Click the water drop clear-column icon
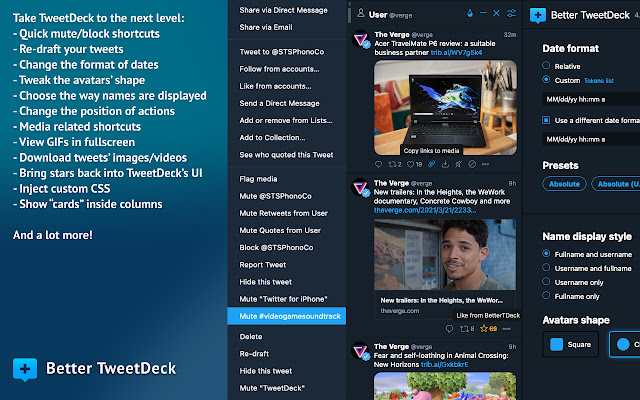Viewport: 640px width, 400px height. tap(470, 13)
